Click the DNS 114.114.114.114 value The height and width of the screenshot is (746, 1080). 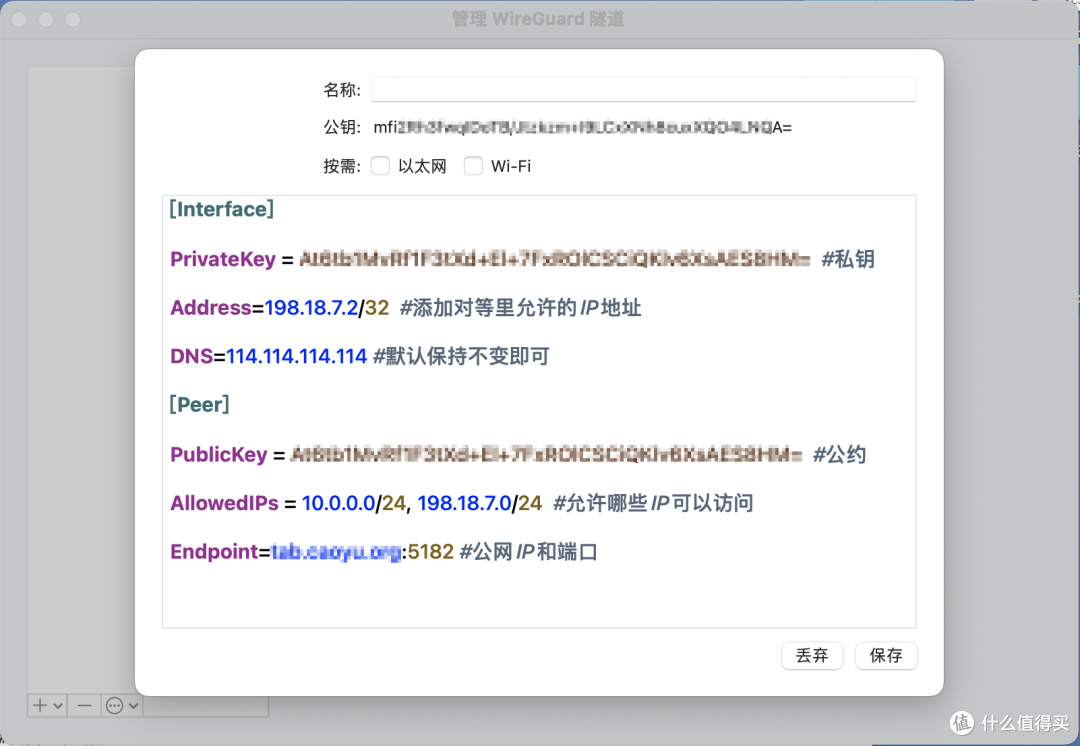[x=297, y=356]
